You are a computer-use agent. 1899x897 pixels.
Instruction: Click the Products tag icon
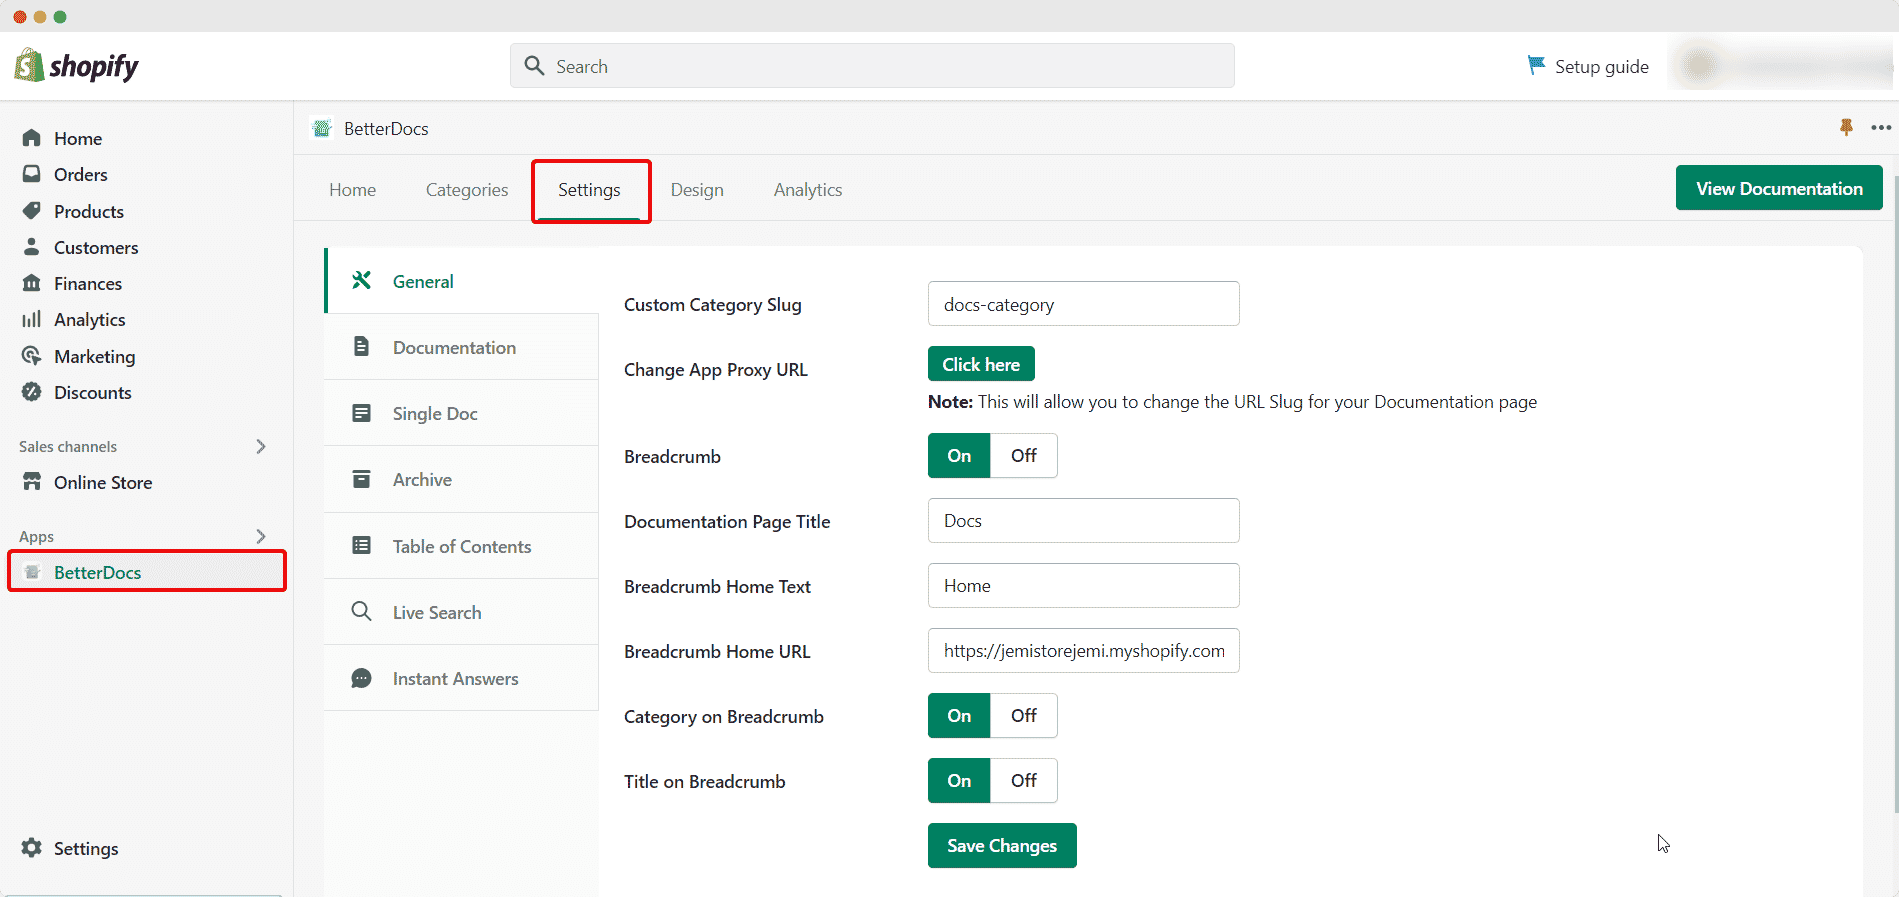click(32, 211)
